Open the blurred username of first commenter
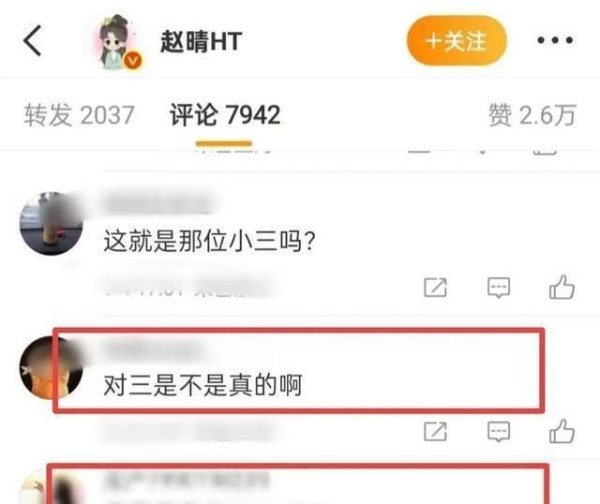This screenshot has width=600, height=504. pos(158,202)
